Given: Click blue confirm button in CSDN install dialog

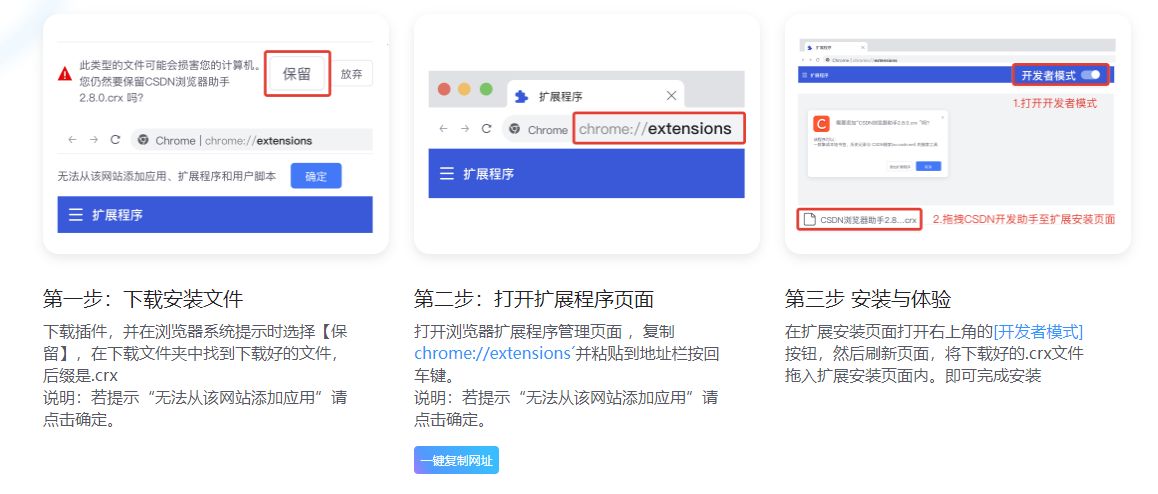Looking at the screenshot, I should point(928,166).
